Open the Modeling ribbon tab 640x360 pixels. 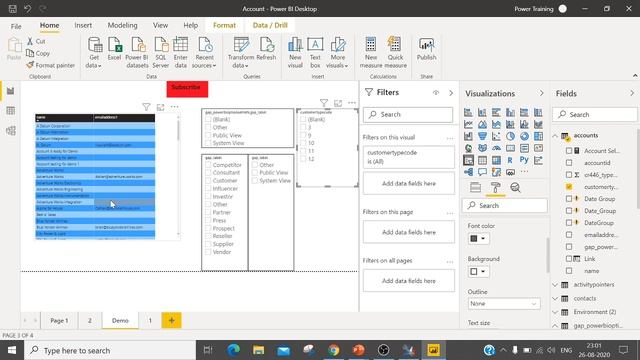122,25
